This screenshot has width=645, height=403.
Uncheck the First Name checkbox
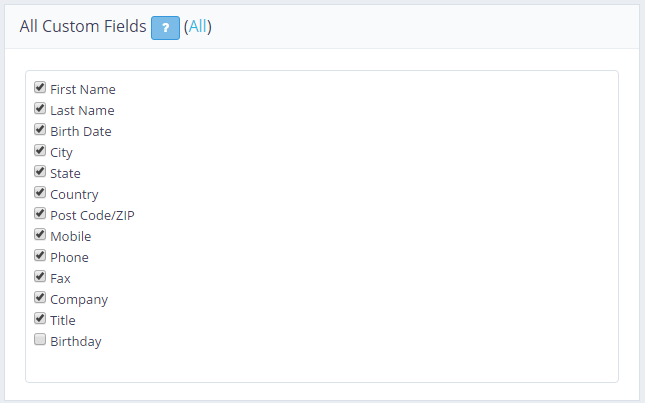point(40,88)
